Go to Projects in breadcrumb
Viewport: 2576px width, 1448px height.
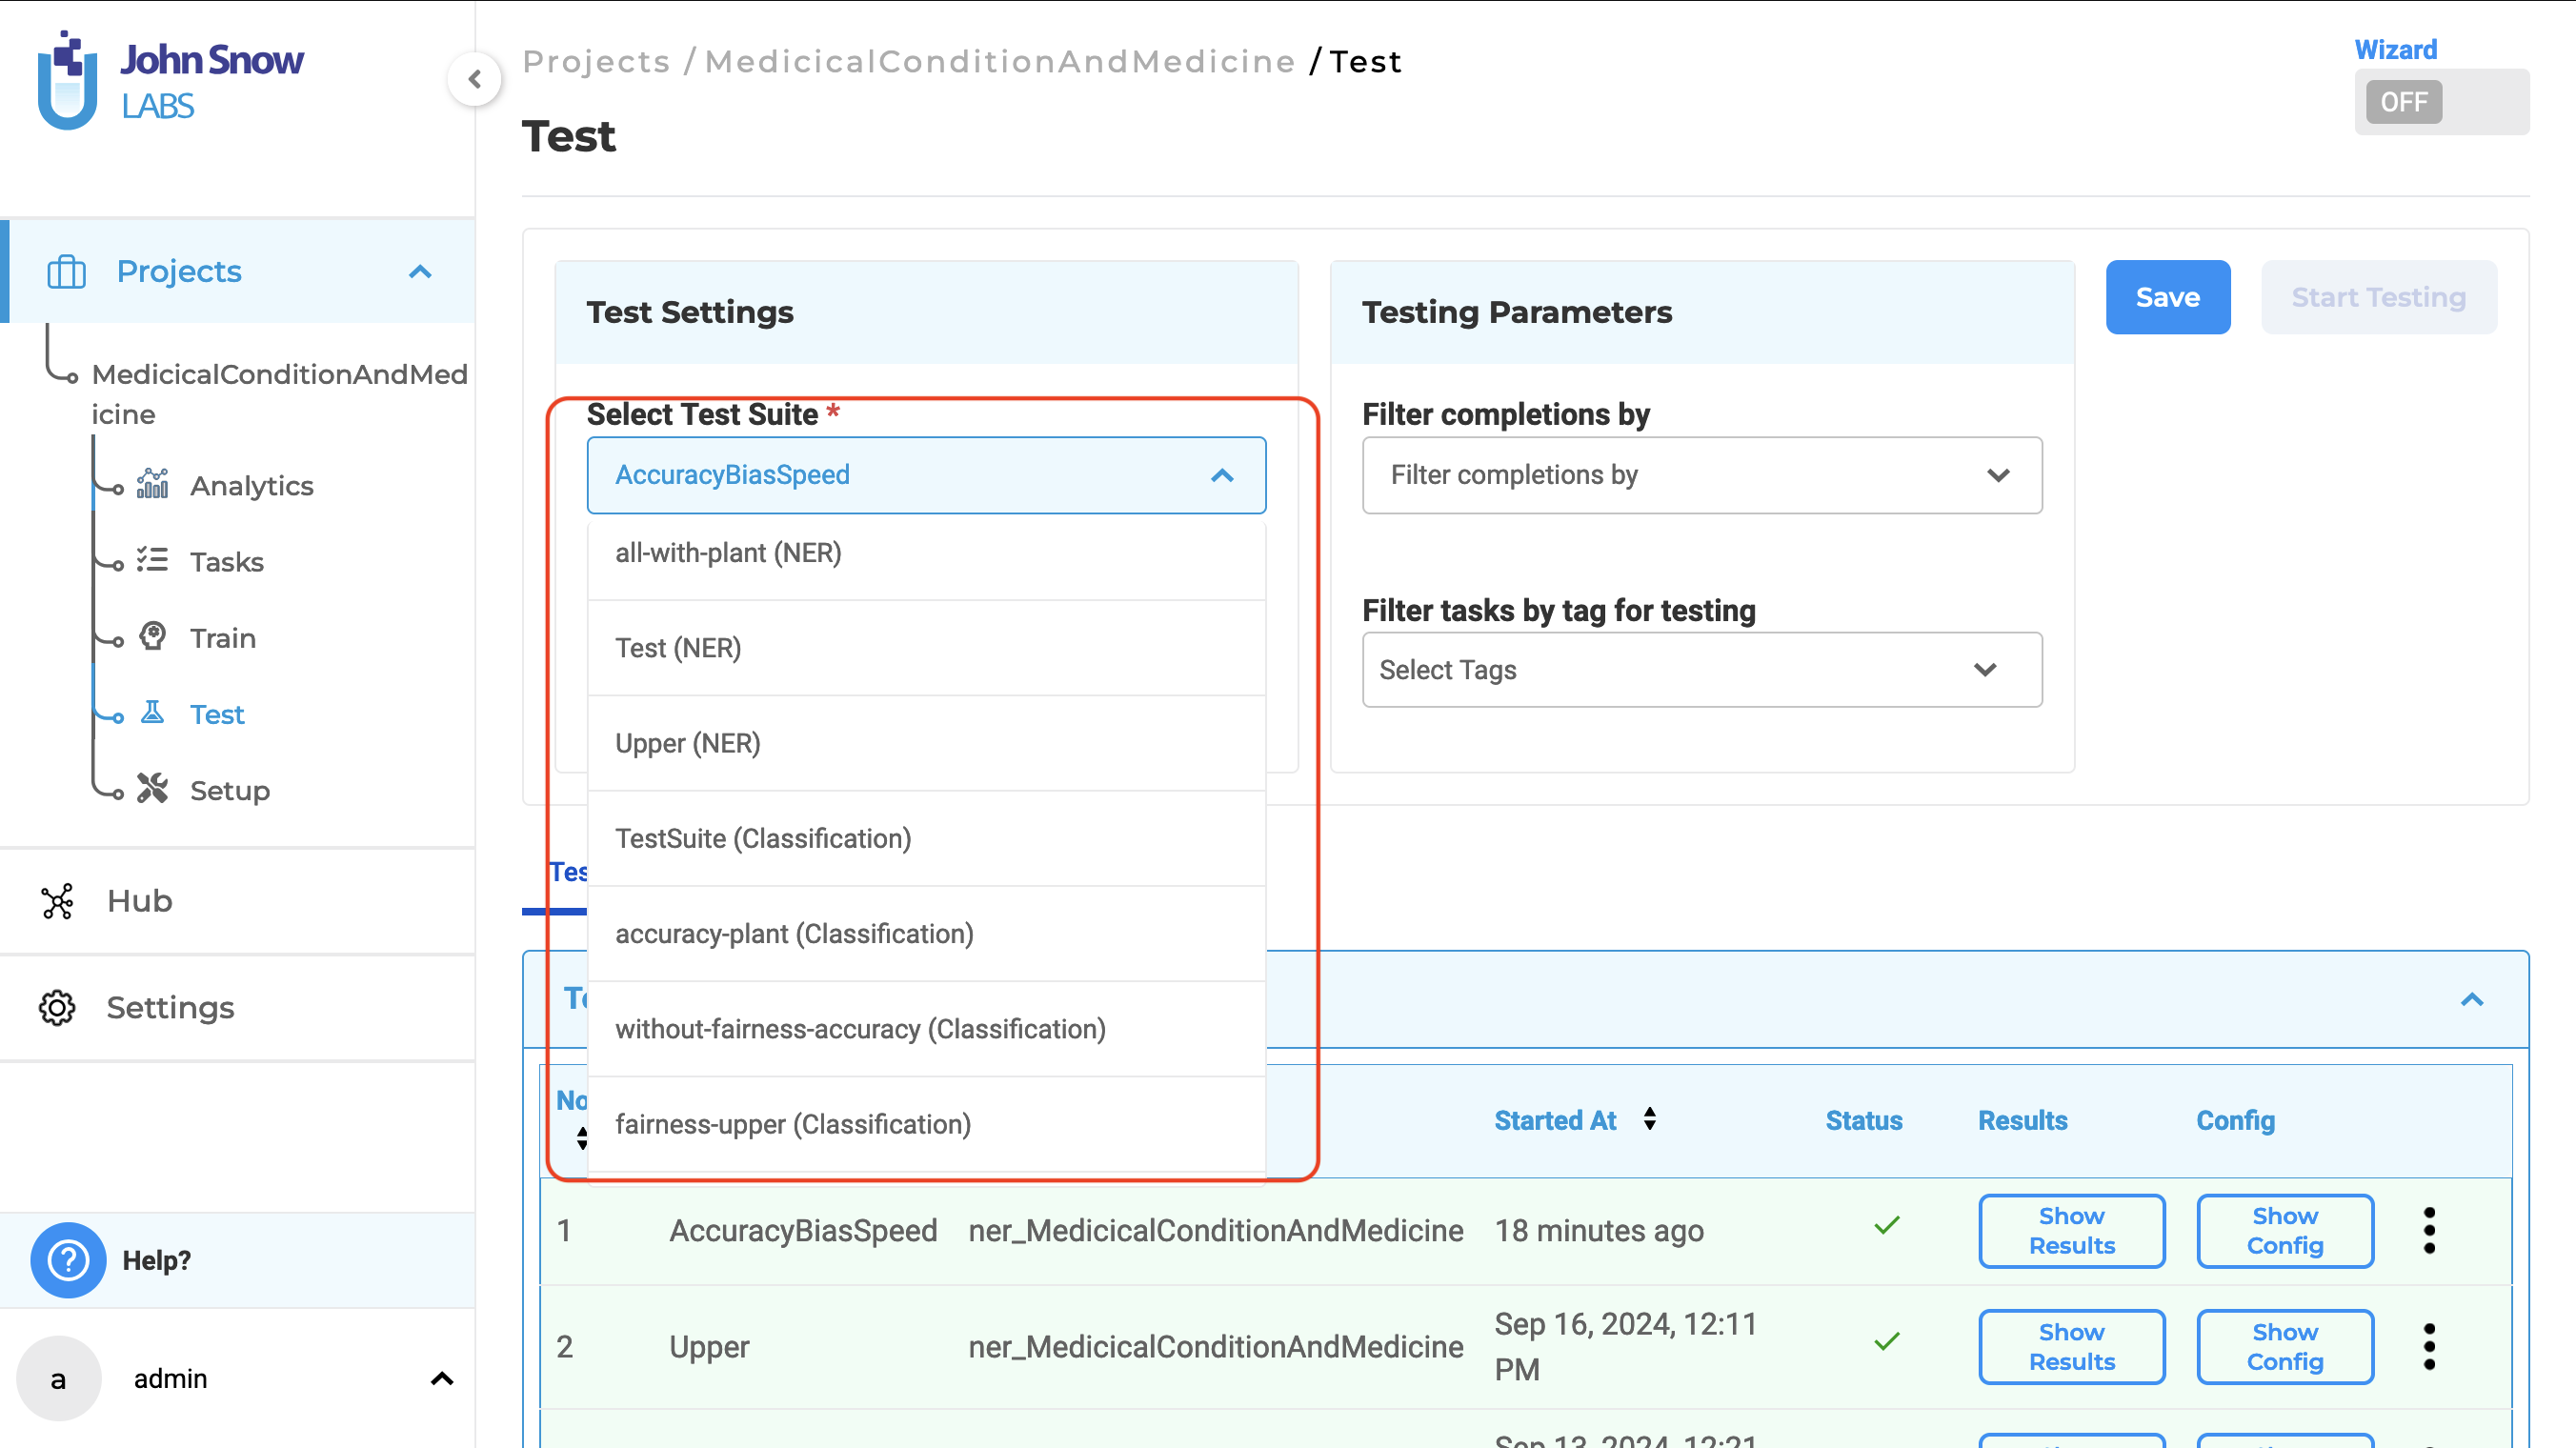tap(596, 62)
